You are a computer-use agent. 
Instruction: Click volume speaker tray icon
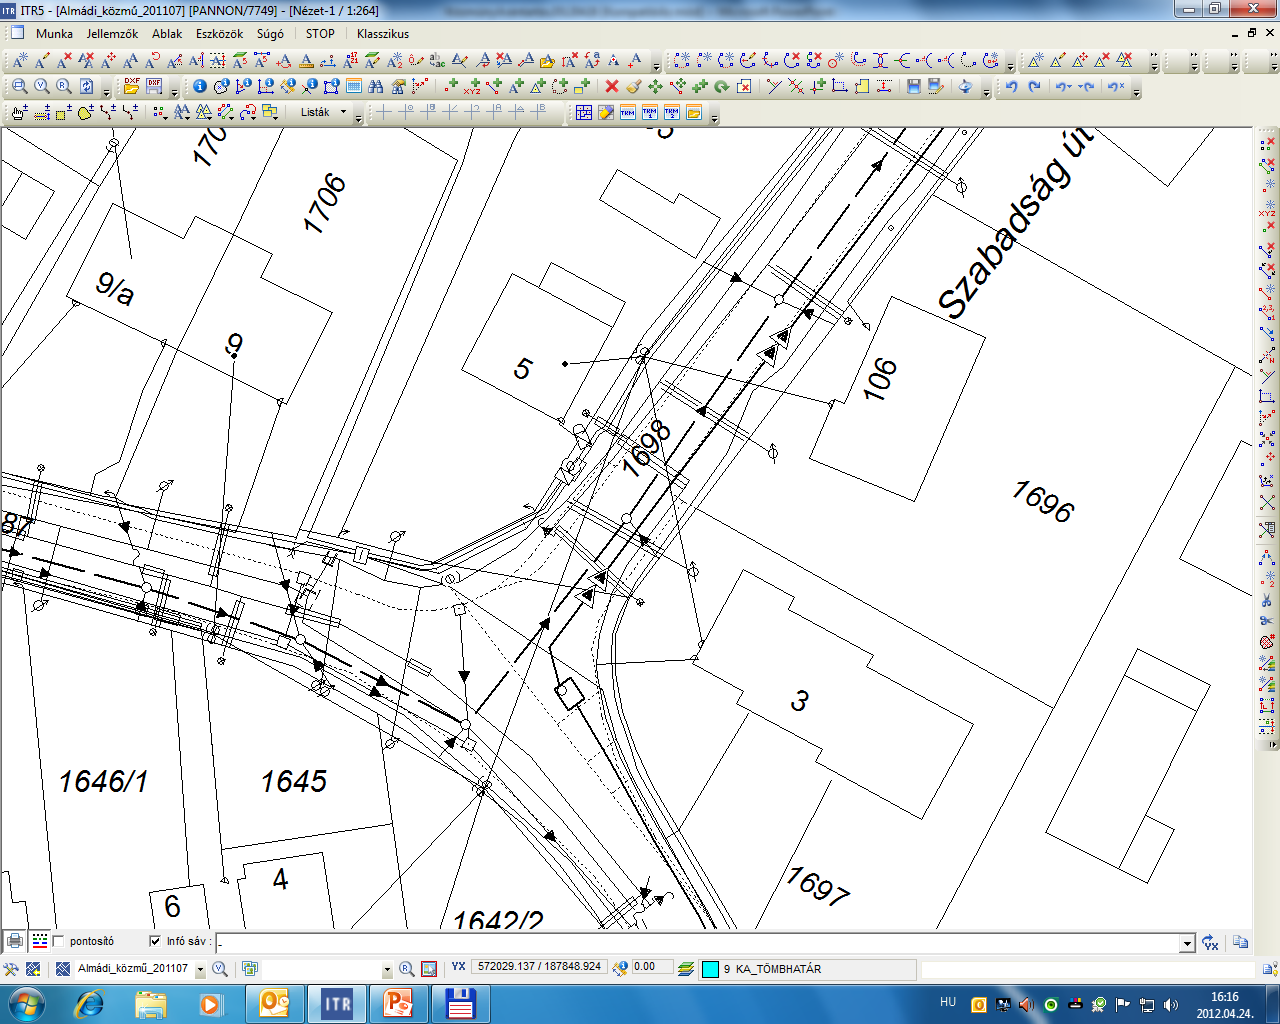coord(1171,1005)
